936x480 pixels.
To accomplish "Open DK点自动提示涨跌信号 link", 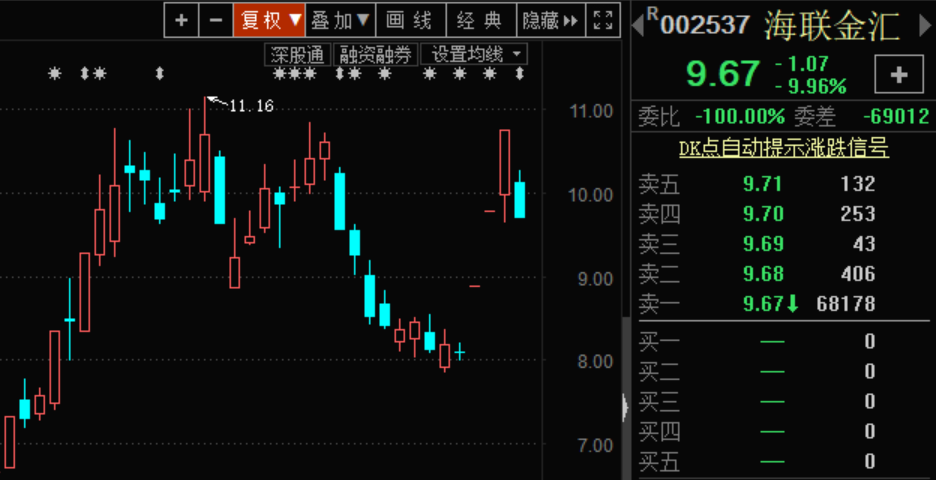I will click(784, 147).
